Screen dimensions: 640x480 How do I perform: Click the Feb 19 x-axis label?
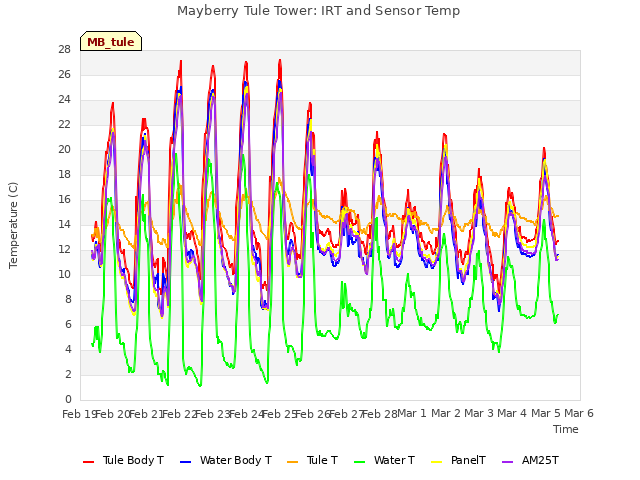(79, 414)
